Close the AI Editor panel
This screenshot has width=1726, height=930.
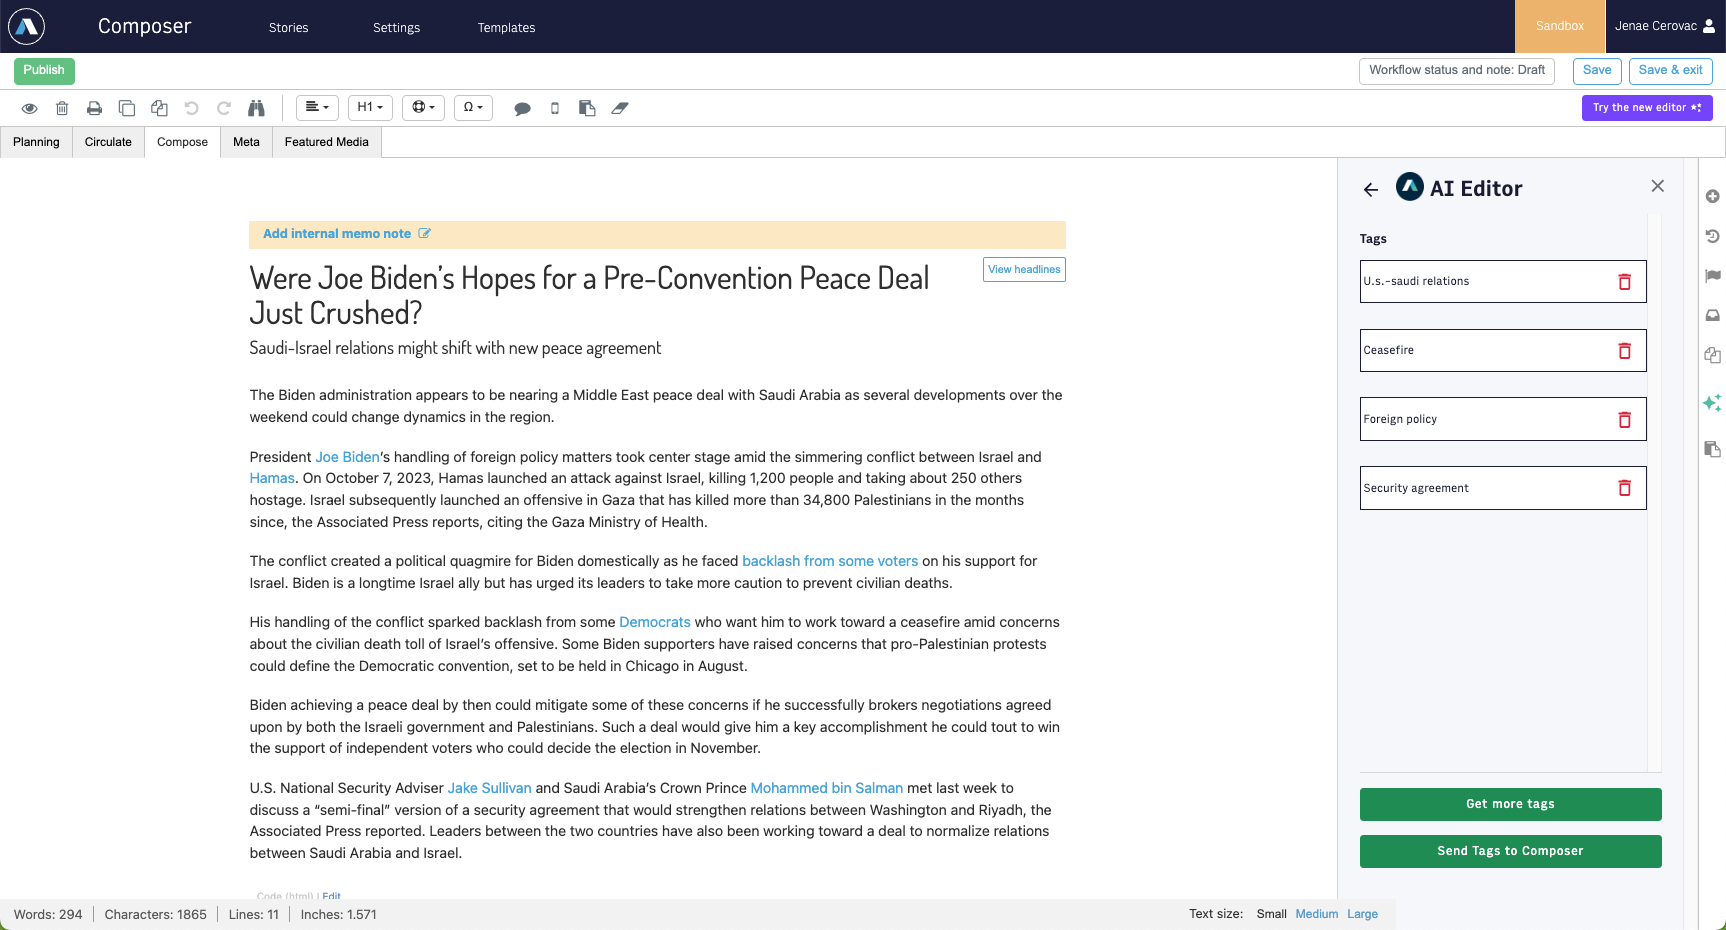tap(1658, 186)
